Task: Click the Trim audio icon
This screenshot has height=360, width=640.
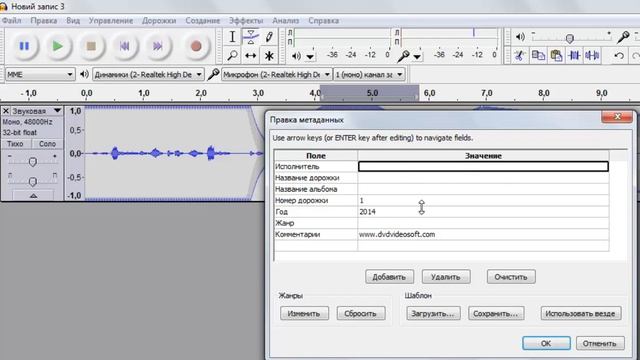Action: pos(575,55)
